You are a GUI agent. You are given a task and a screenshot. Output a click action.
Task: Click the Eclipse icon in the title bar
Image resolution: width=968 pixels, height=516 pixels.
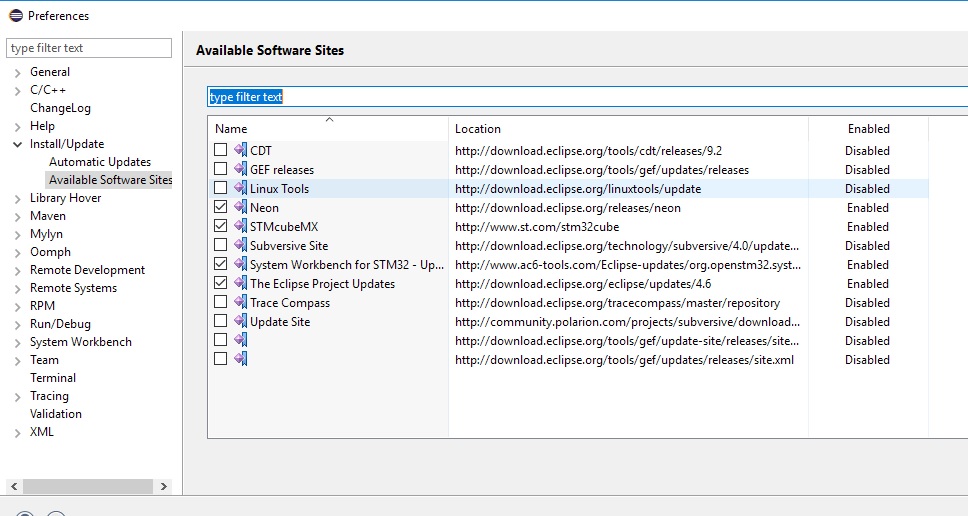click(14, 15)
